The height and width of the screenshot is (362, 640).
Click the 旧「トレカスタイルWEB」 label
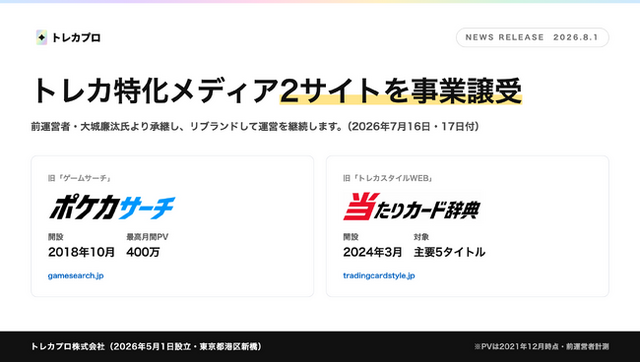(388, 178)
